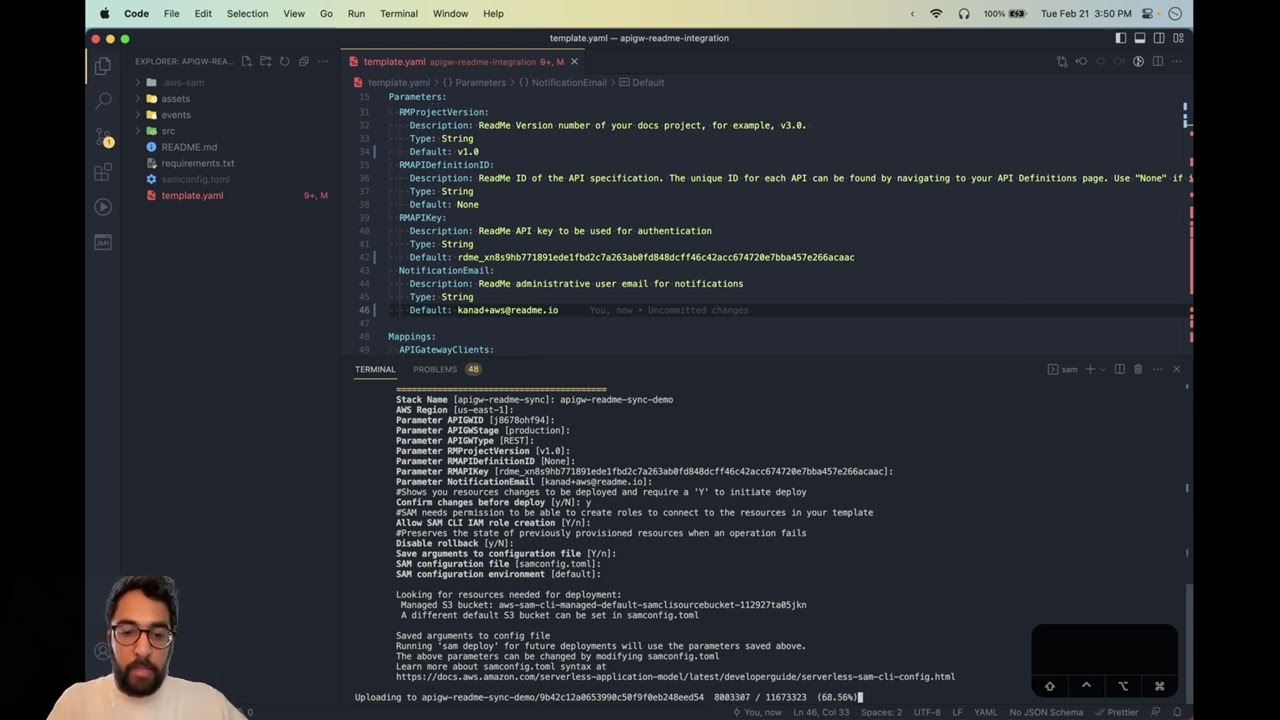Click Ln 46, Col 33 status item
Image resolution: width=1280 pixels, height=720 pixels.
(x=821, y=712)
